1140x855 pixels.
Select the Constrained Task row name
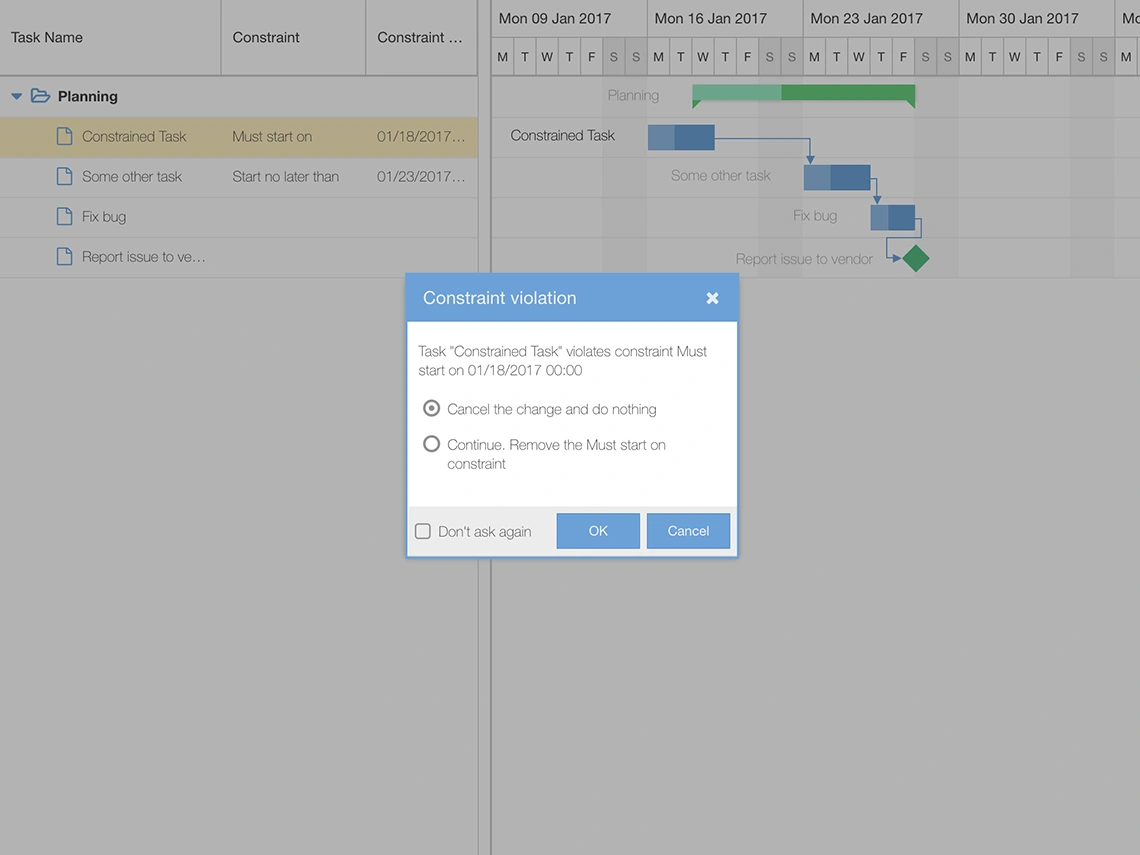pos(134,137)
